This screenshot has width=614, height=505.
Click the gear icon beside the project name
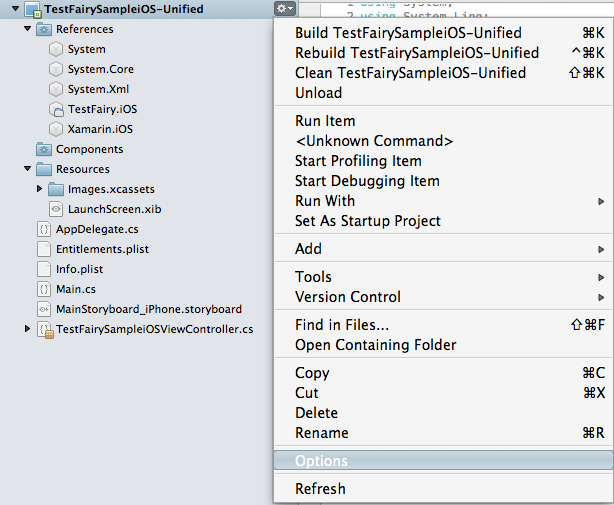(283, 9)
